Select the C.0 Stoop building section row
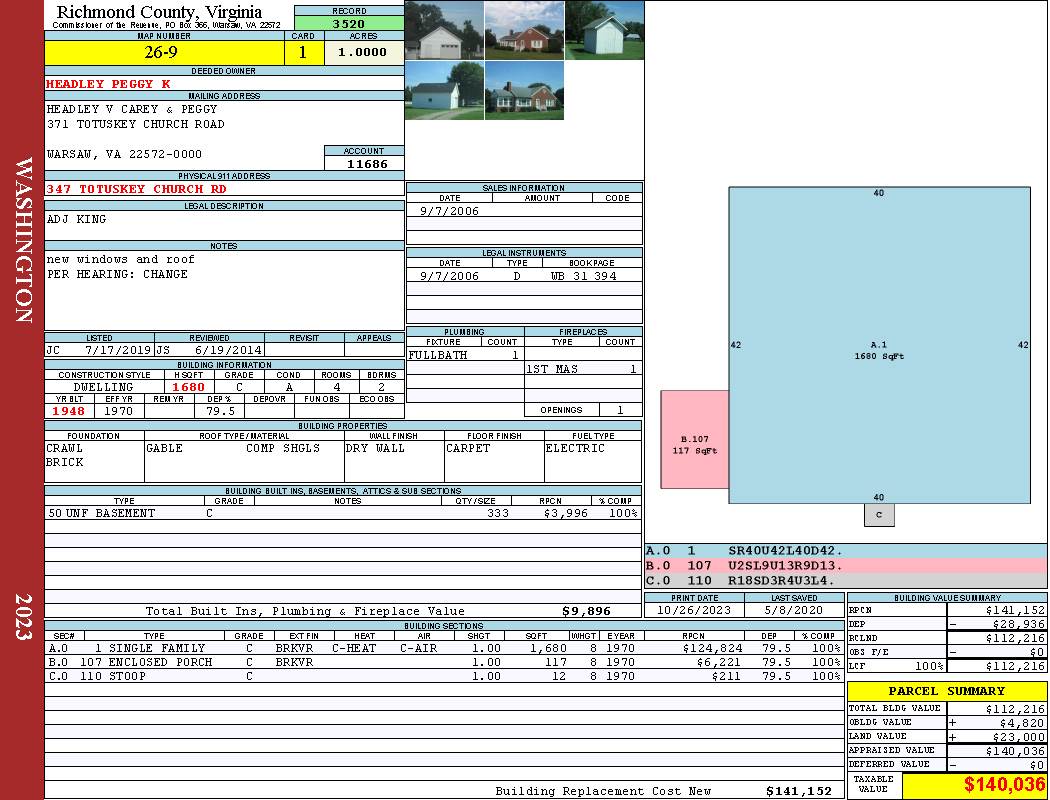The image size is (1050, 800). point(444,676)
